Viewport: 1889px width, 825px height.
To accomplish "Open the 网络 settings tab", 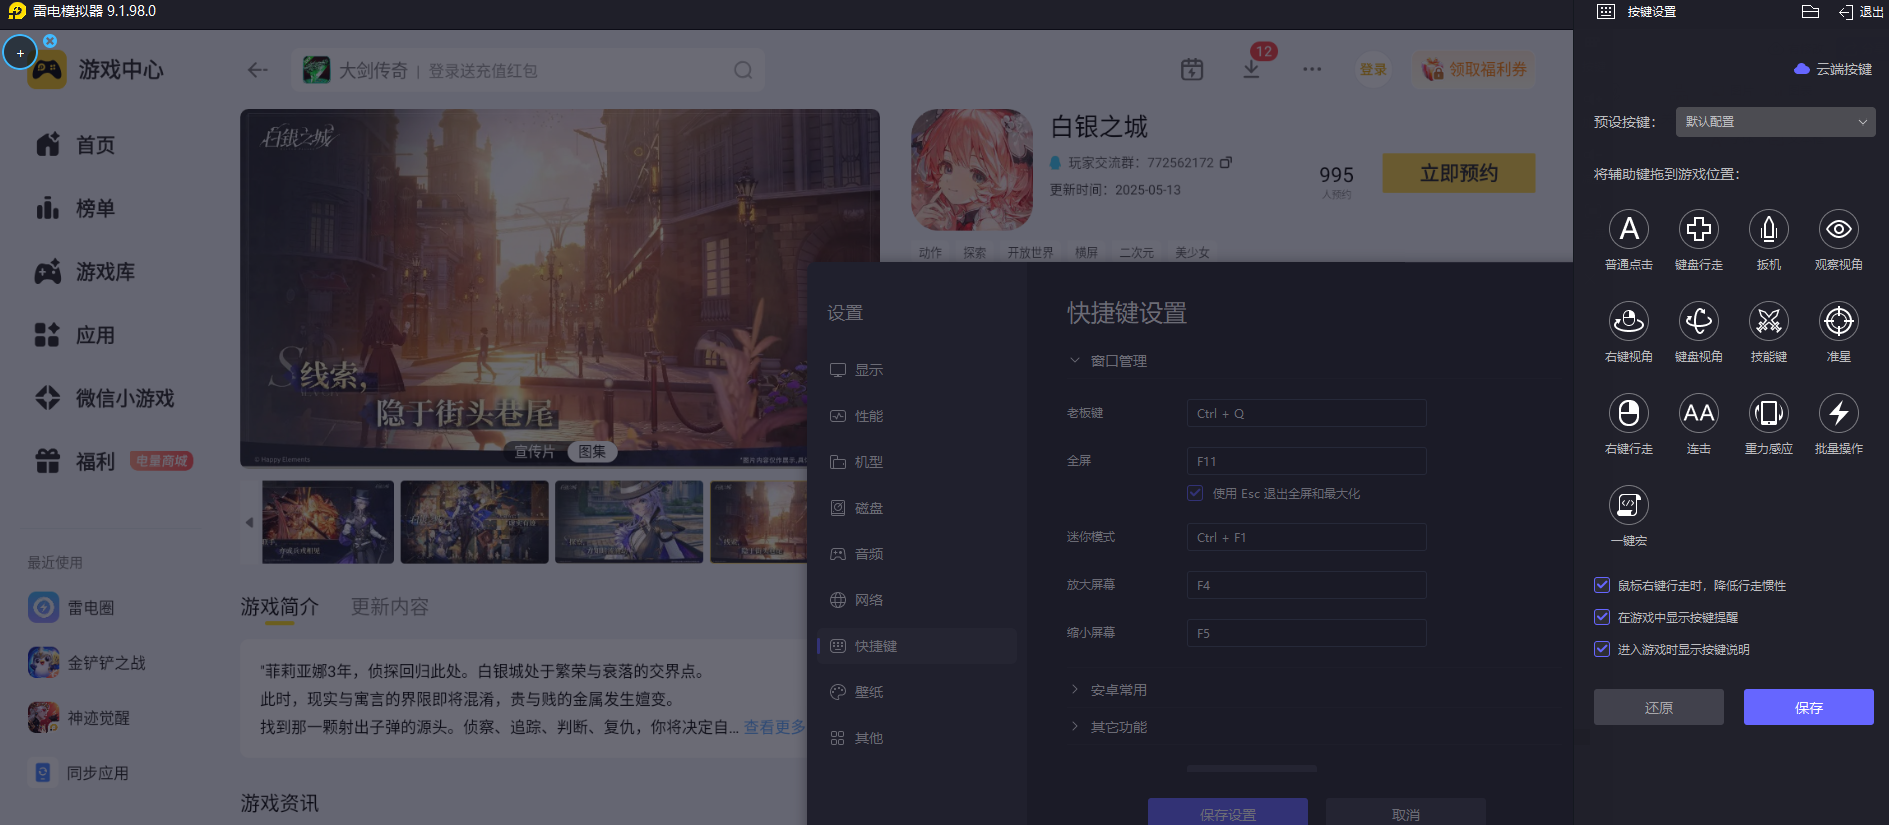I will click(x=917, y=600).
